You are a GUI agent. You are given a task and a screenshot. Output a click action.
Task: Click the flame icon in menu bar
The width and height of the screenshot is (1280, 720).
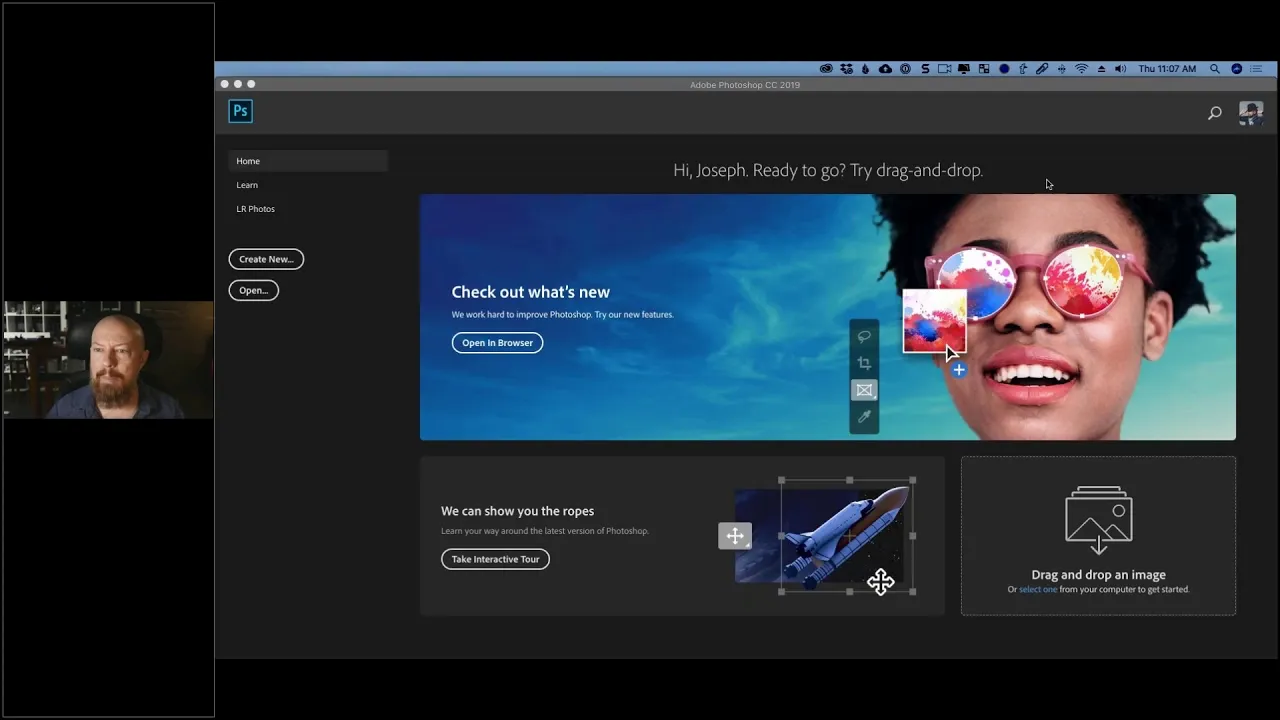(x=865, y=69)
